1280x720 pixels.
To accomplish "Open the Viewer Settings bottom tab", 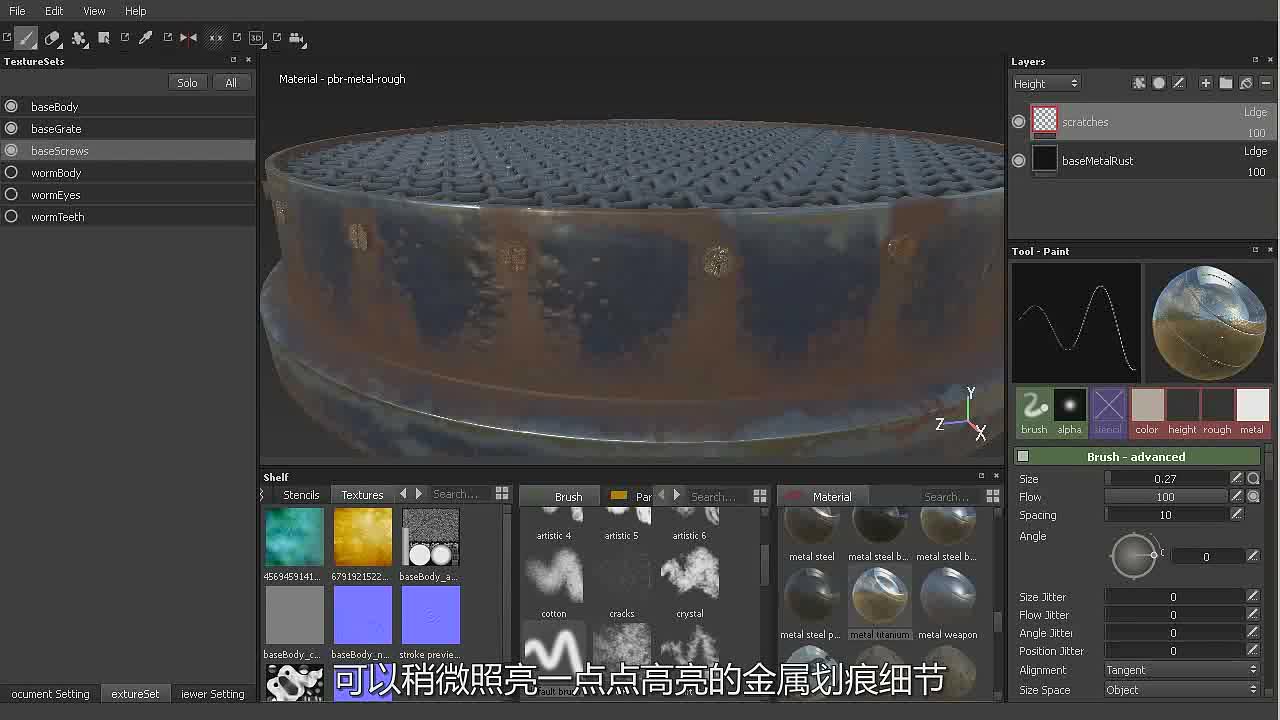I will point(212,694).
